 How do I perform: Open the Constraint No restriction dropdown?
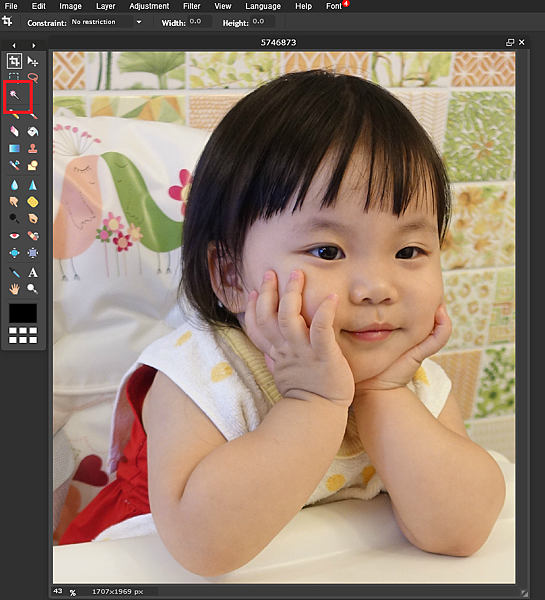[106, 22]
